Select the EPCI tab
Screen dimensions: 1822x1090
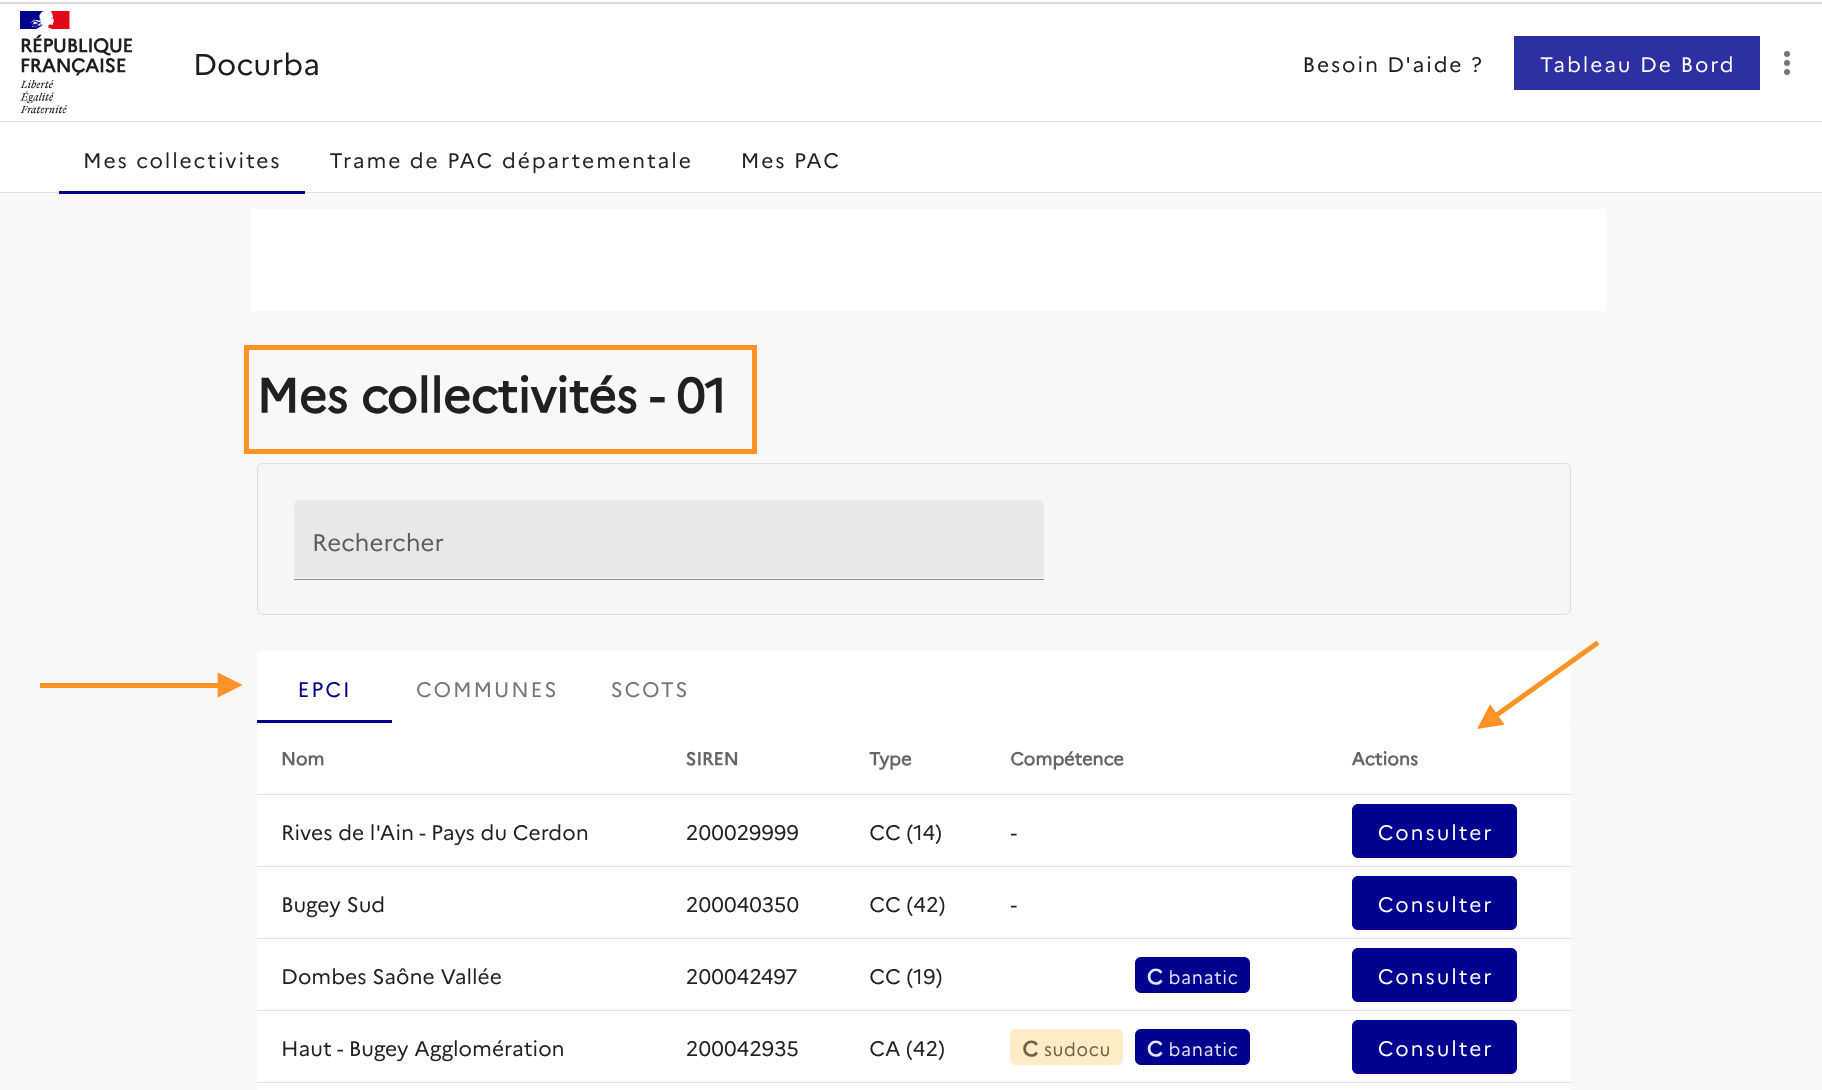tap(324, 690)
